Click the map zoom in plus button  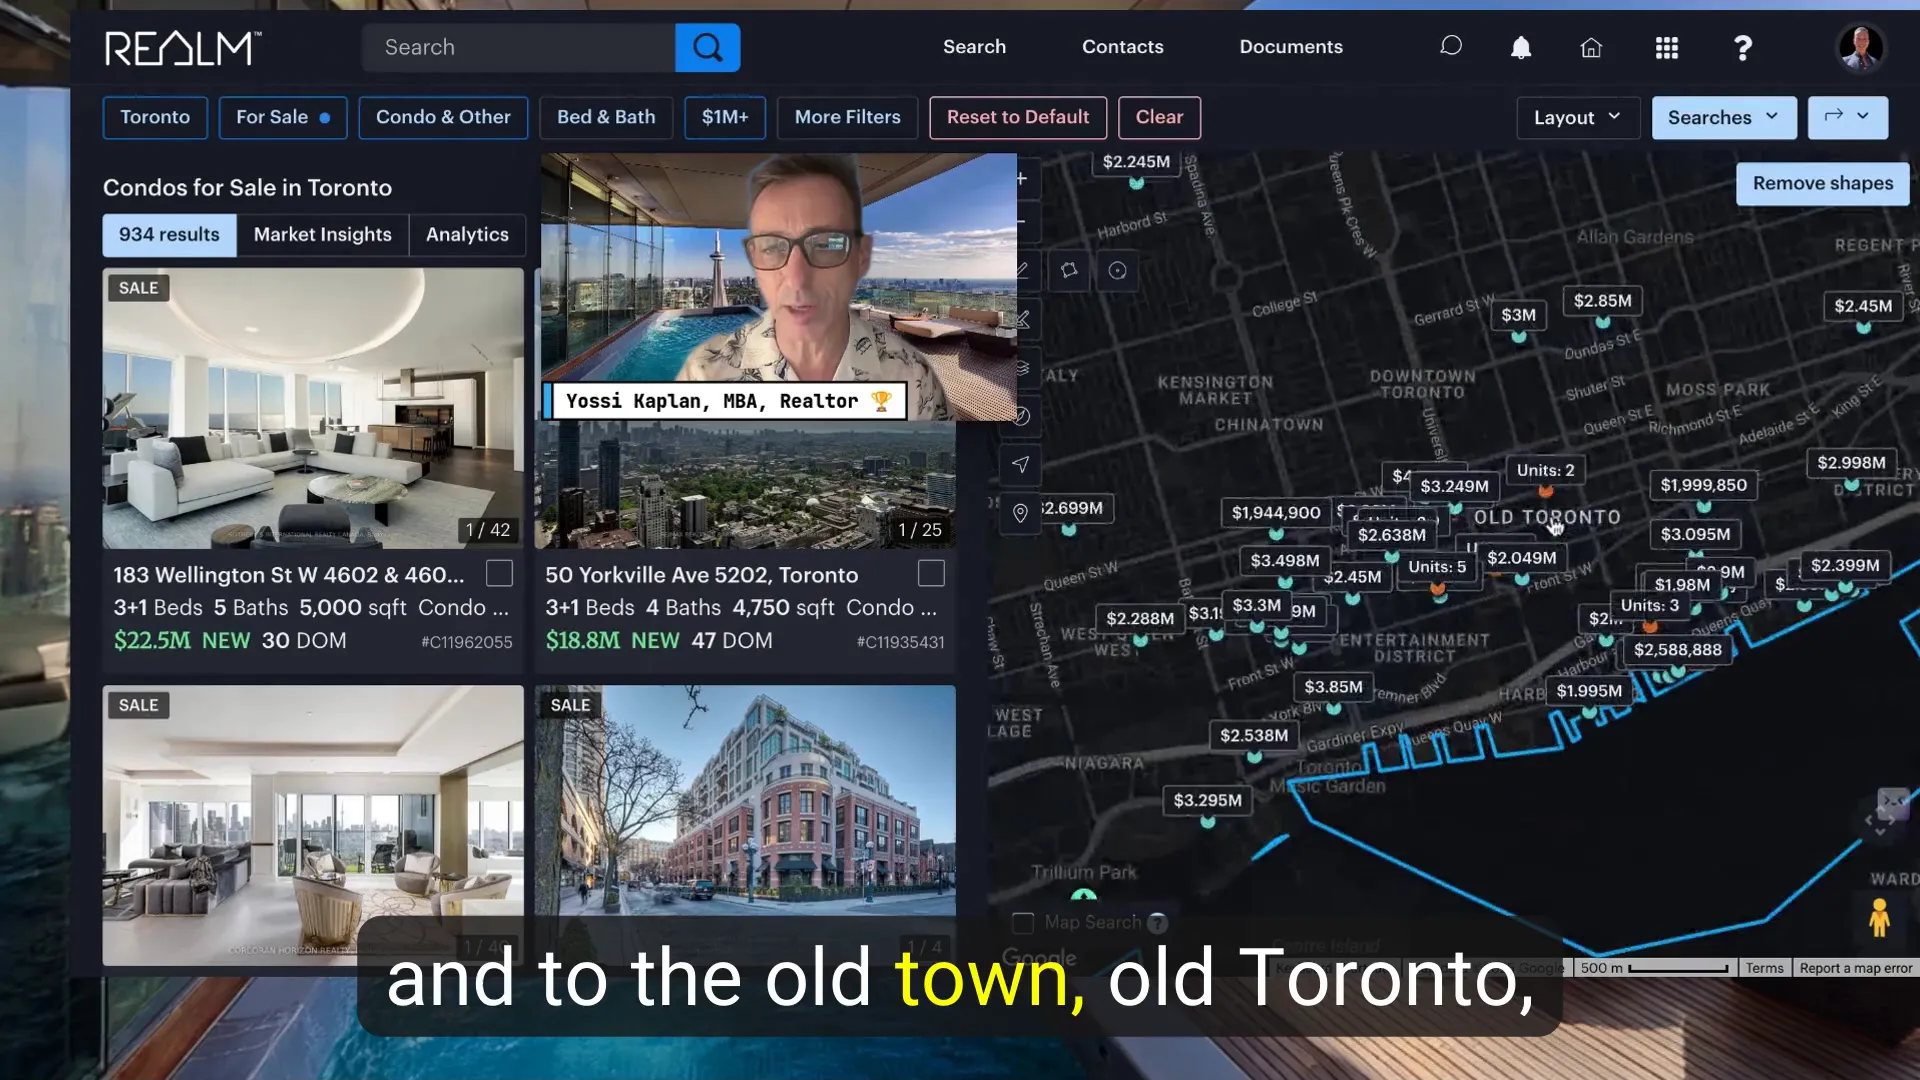click(x=1021, y=179)
